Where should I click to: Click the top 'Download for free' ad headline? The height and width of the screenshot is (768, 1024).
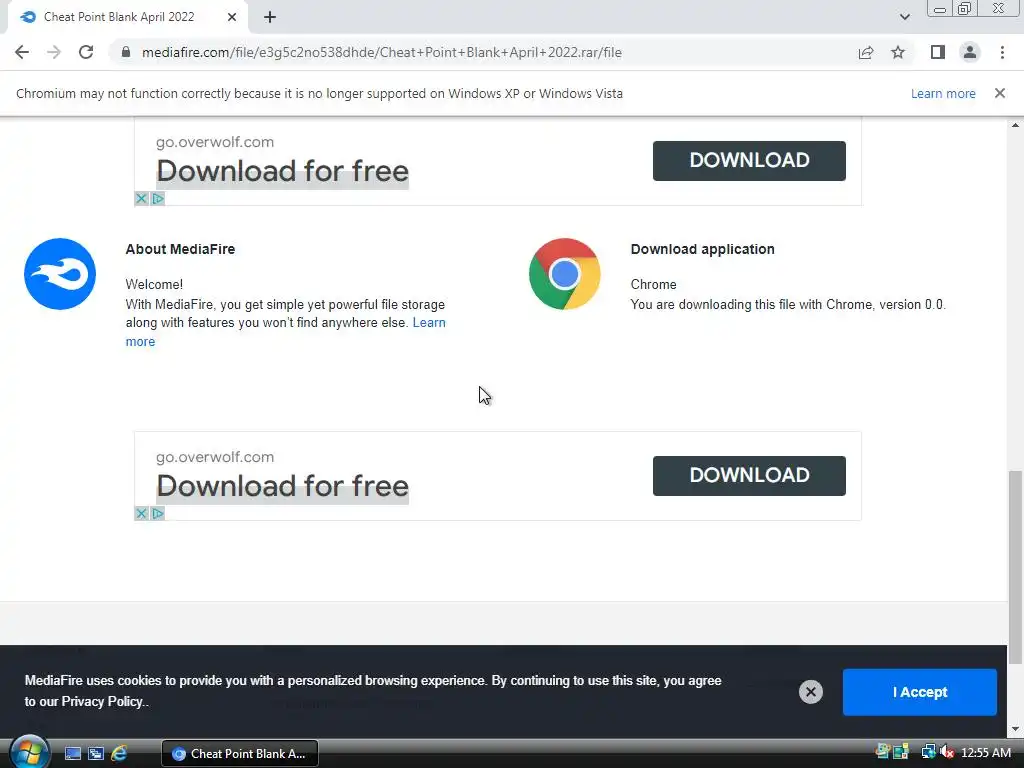point(282,172)
